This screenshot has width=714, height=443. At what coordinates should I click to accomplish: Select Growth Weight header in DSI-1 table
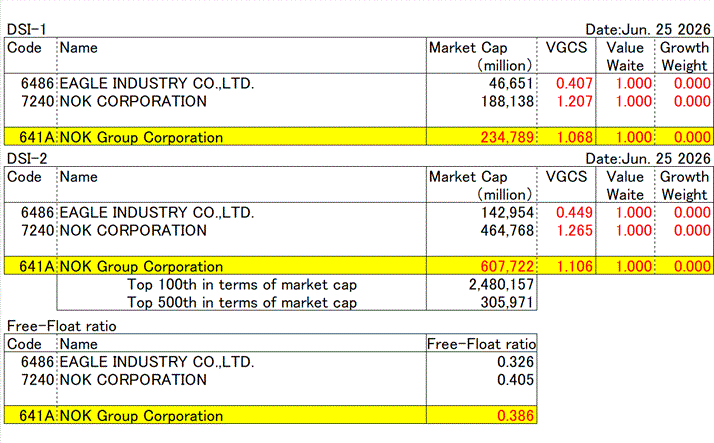point(684,56)
